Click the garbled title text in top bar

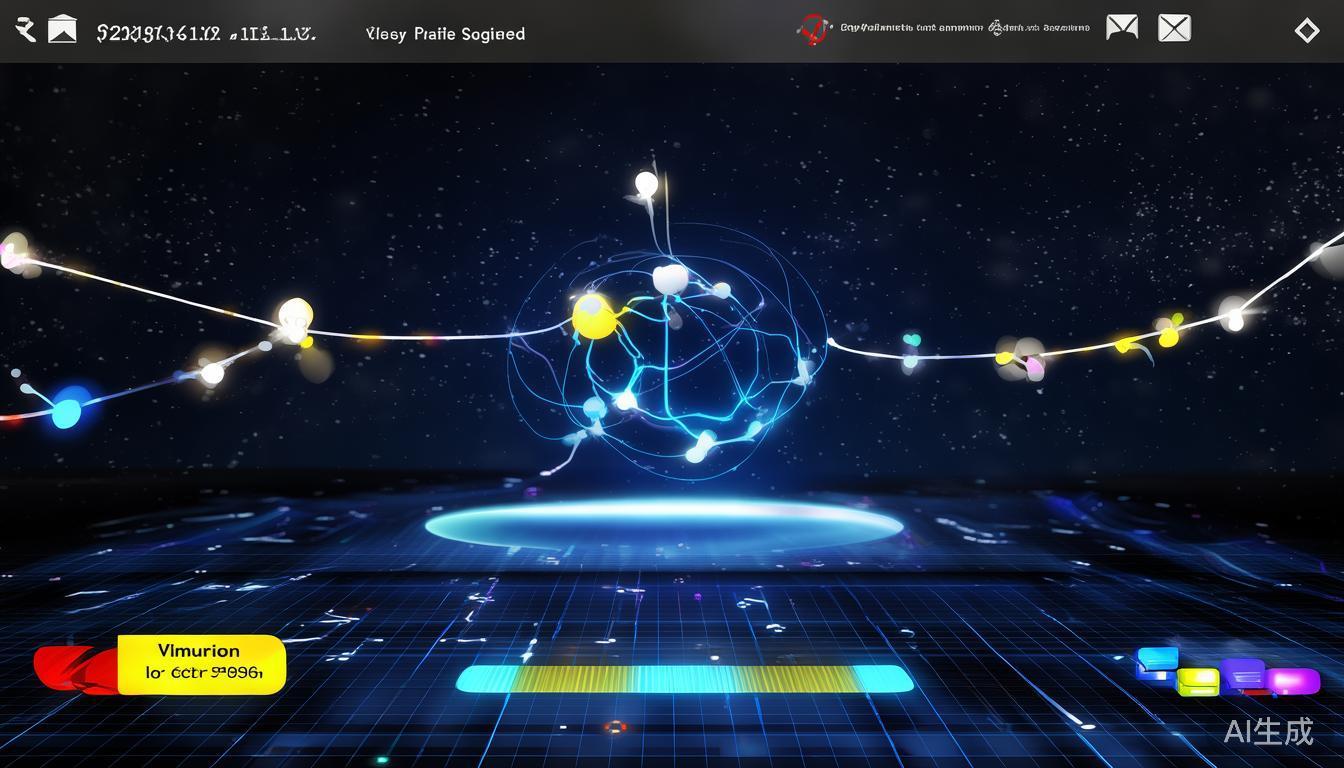click(205, 33)
